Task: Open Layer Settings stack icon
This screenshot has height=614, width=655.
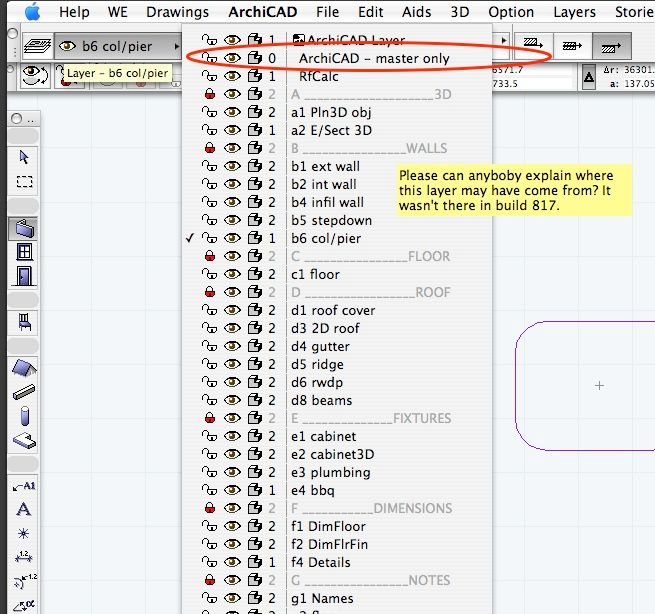Action: pyautogui.click(x=37, y=46)
